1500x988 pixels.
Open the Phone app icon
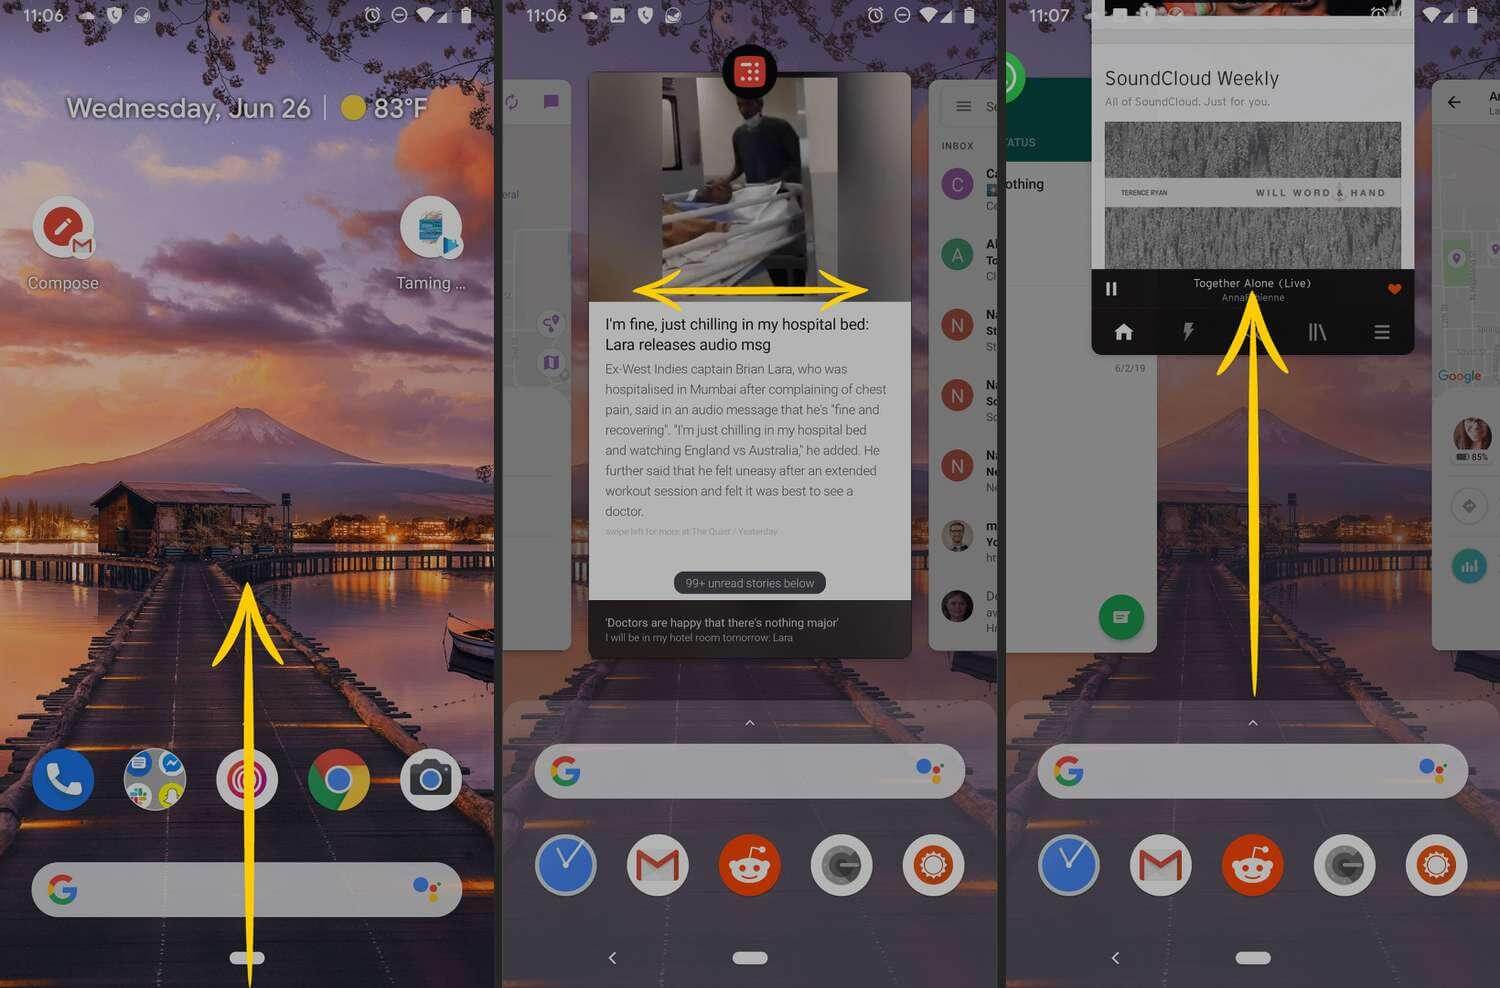(x=63, y=779)
